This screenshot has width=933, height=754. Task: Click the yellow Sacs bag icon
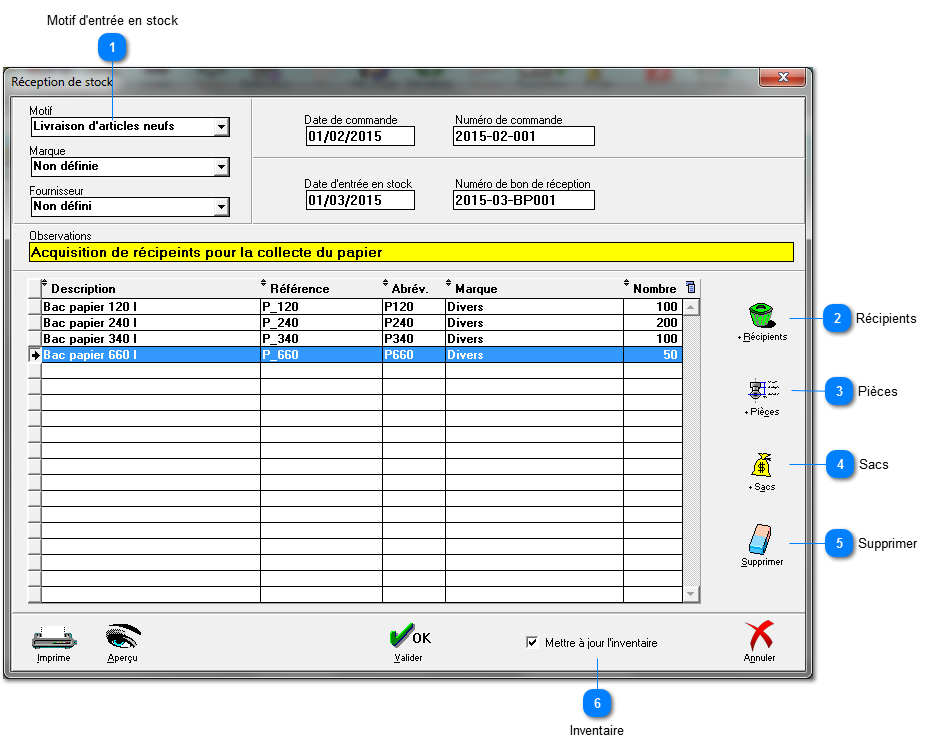(762, 465)
